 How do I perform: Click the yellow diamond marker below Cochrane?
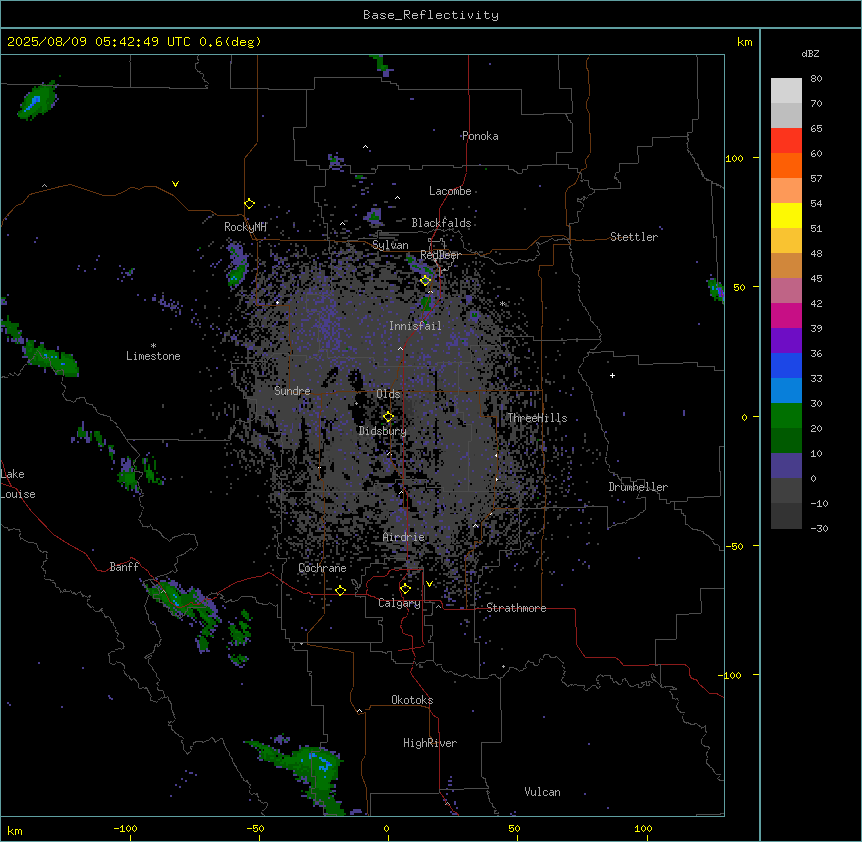coord(340,590)
